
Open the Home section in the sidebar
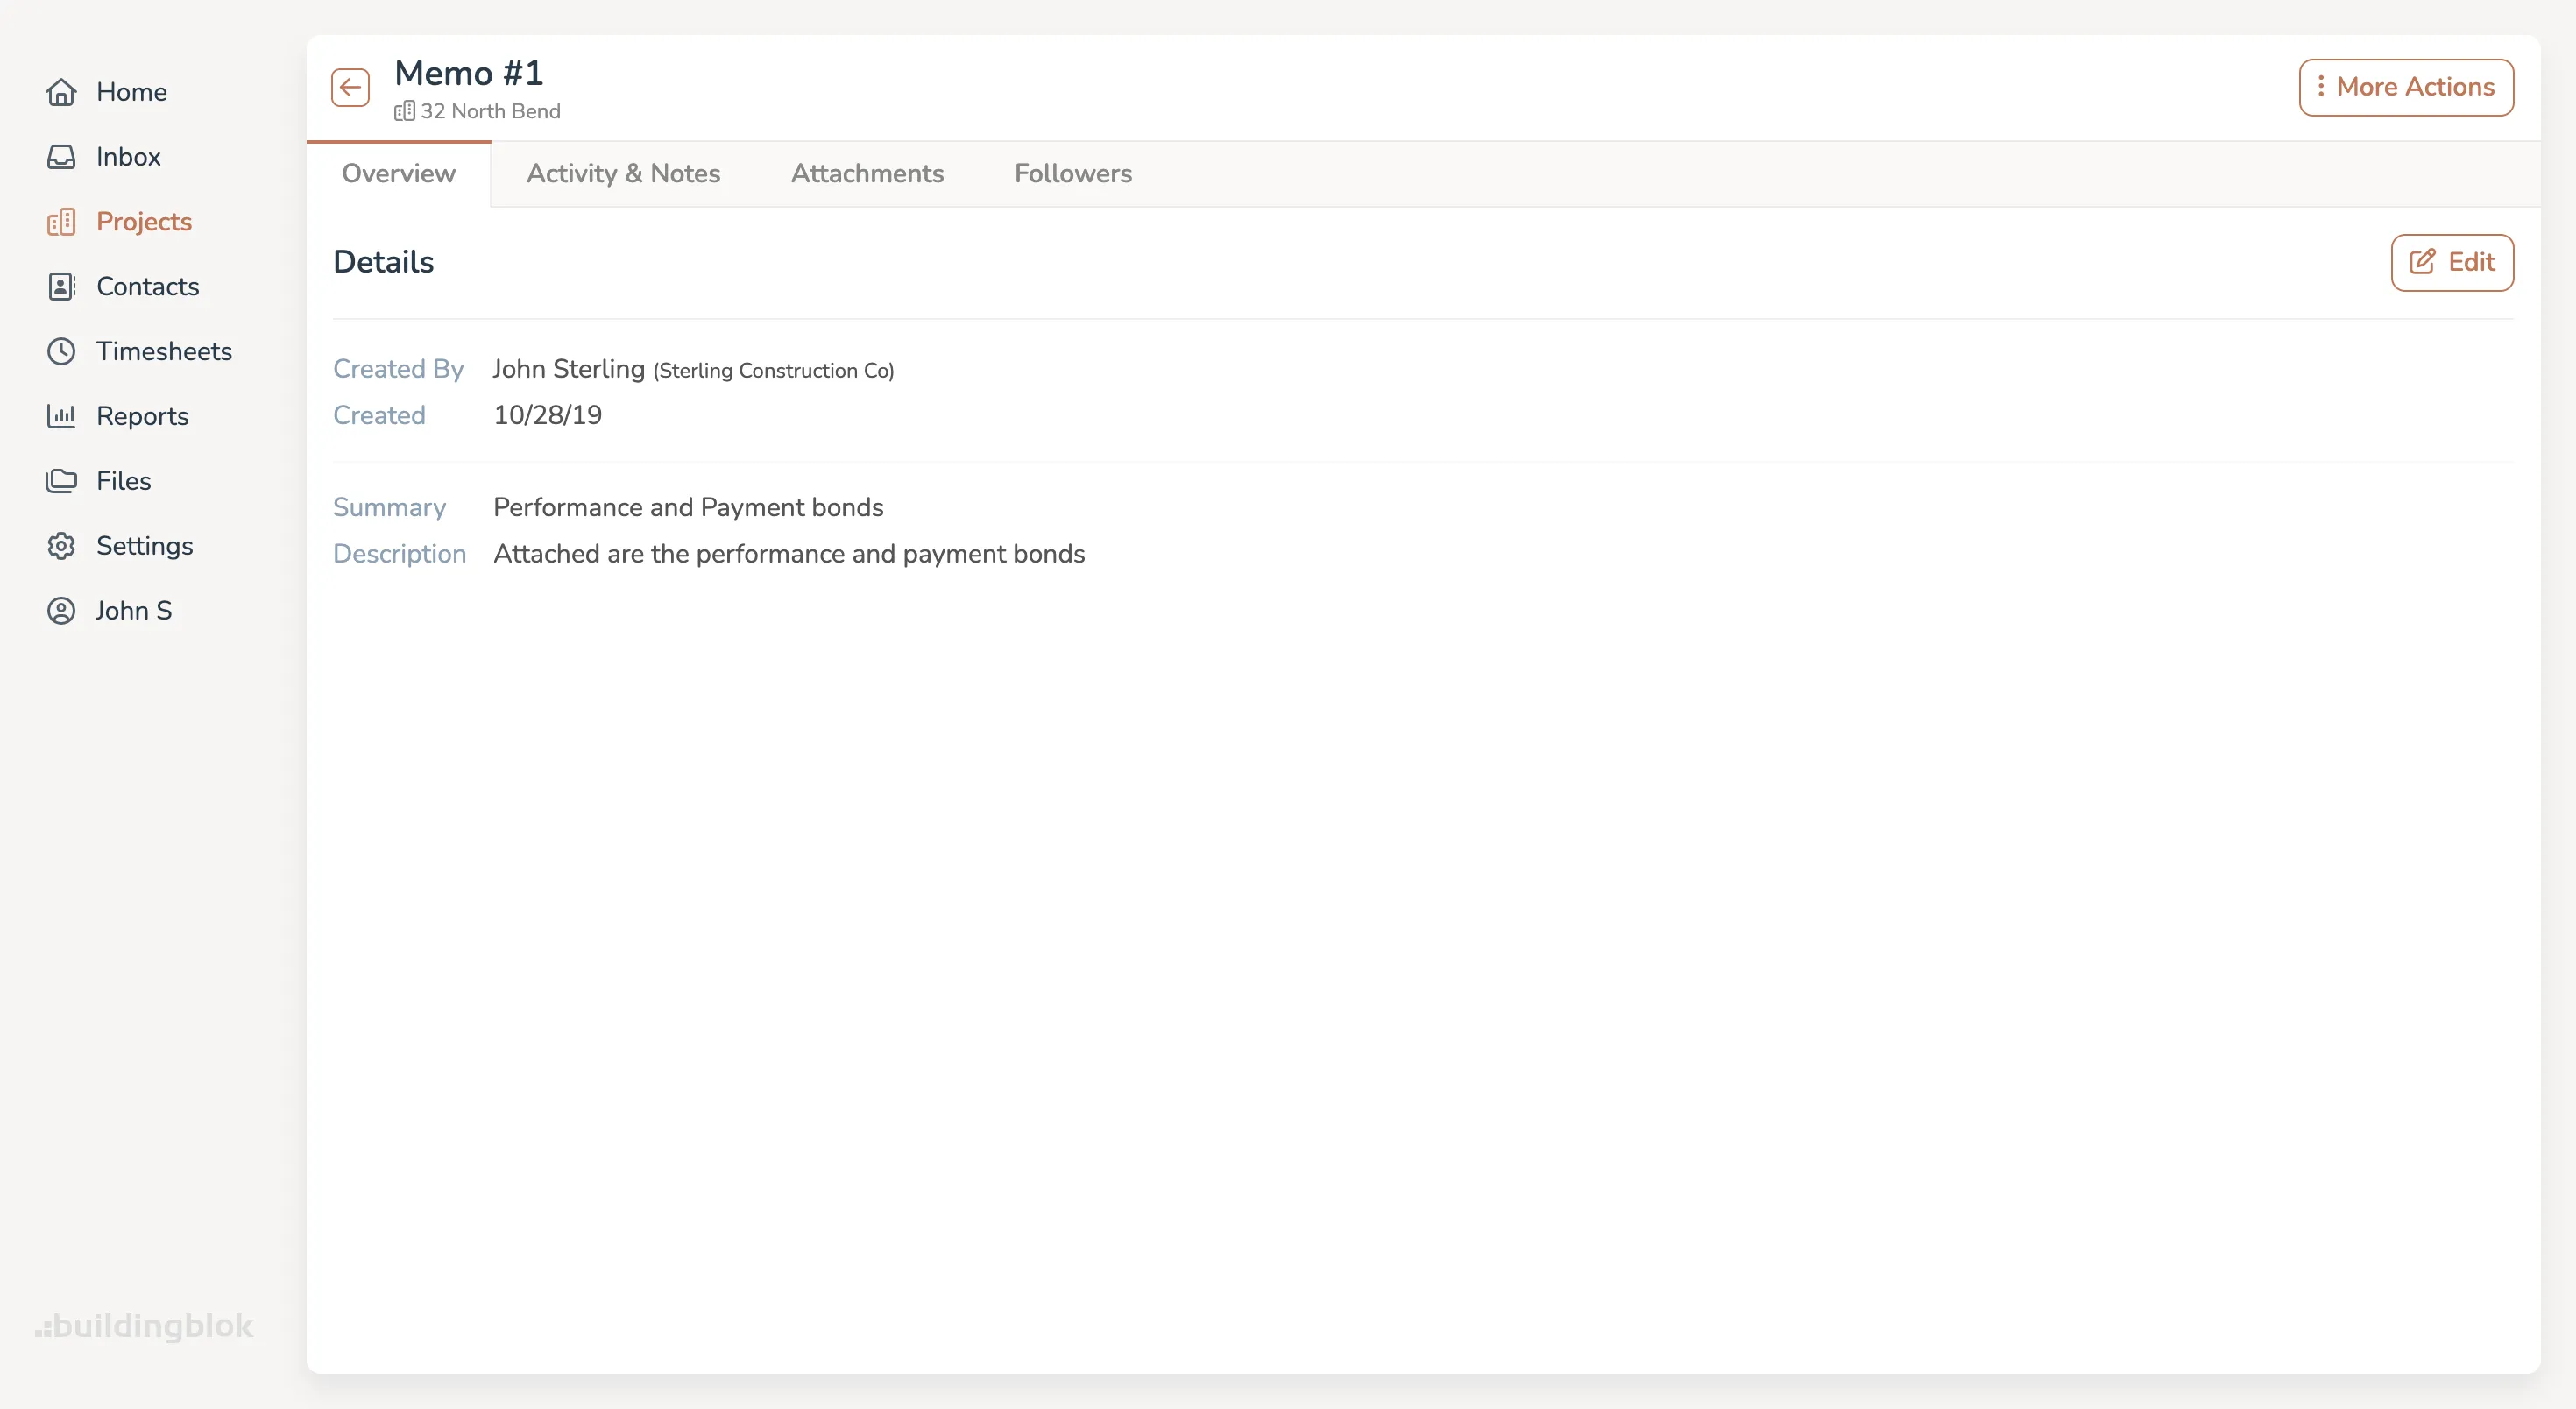point(131,91)
